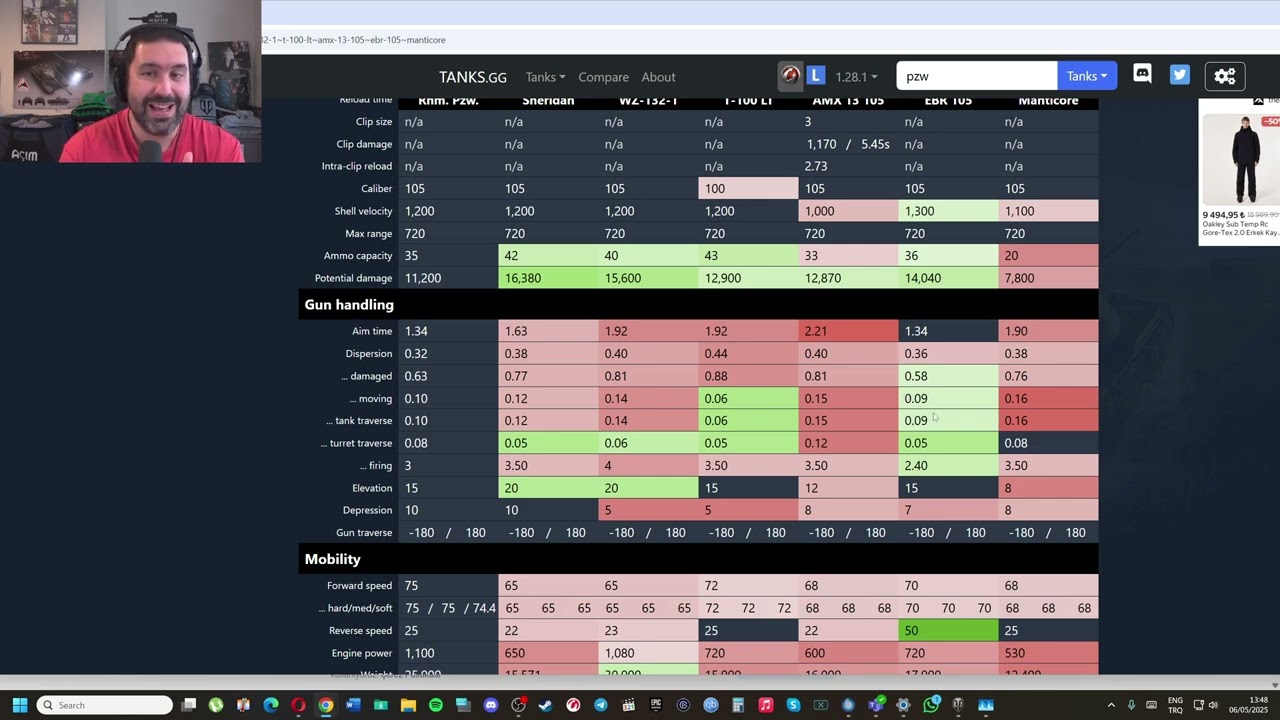Open the blue Tanks search filter dropdown
This screenshot has width=1280, height=720.
pos(1087,76)
